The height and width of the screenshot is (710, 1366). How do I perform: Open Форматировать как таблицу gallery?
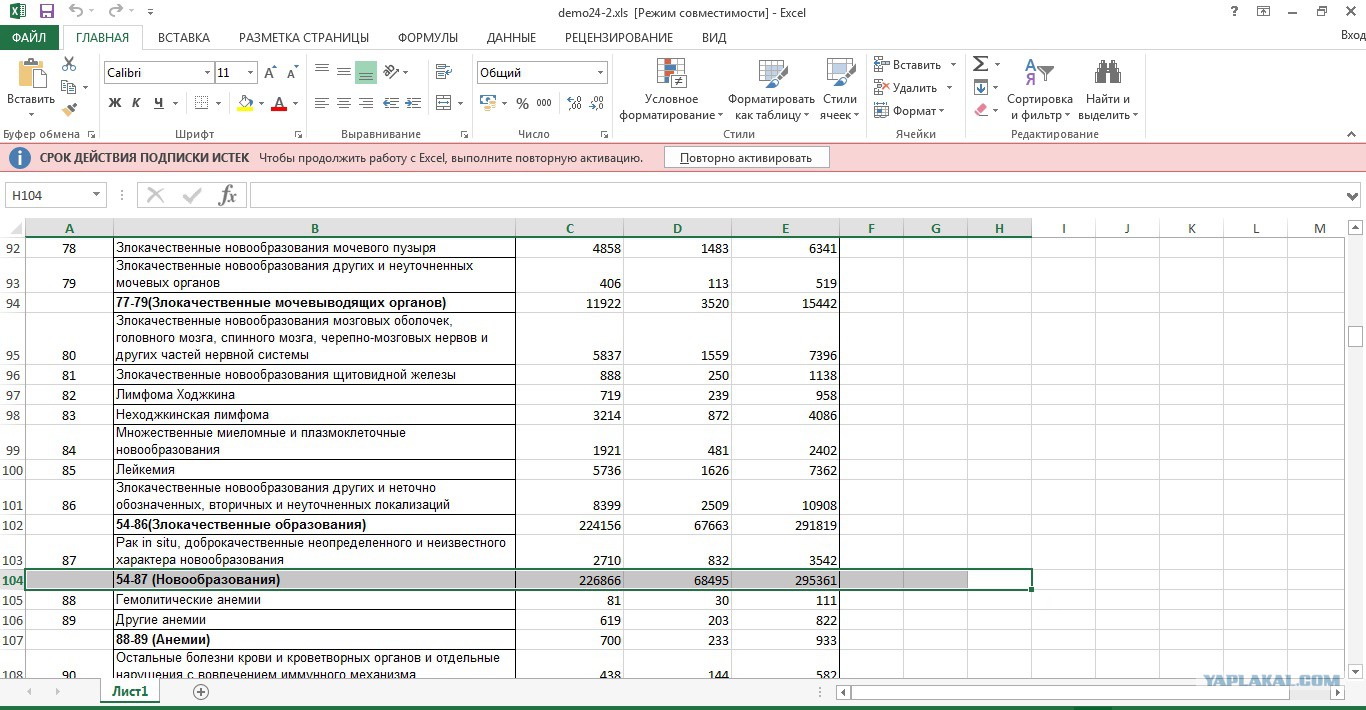pos(771,89)
